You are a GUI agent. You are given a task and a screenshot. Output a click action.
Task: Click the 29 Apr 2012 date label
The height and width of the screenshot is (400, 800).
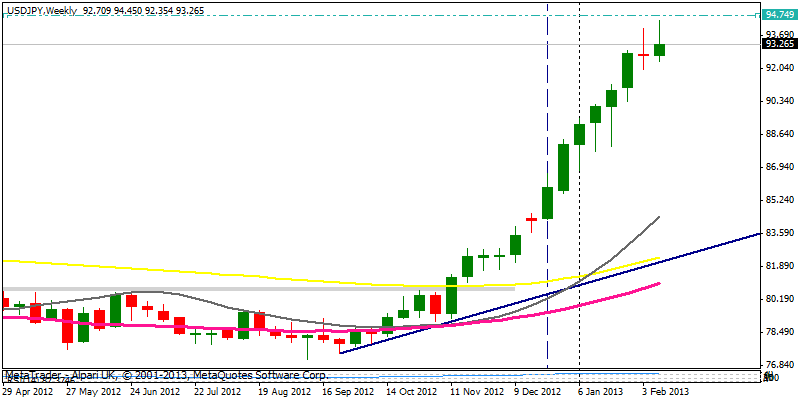(x=30, y=393)
